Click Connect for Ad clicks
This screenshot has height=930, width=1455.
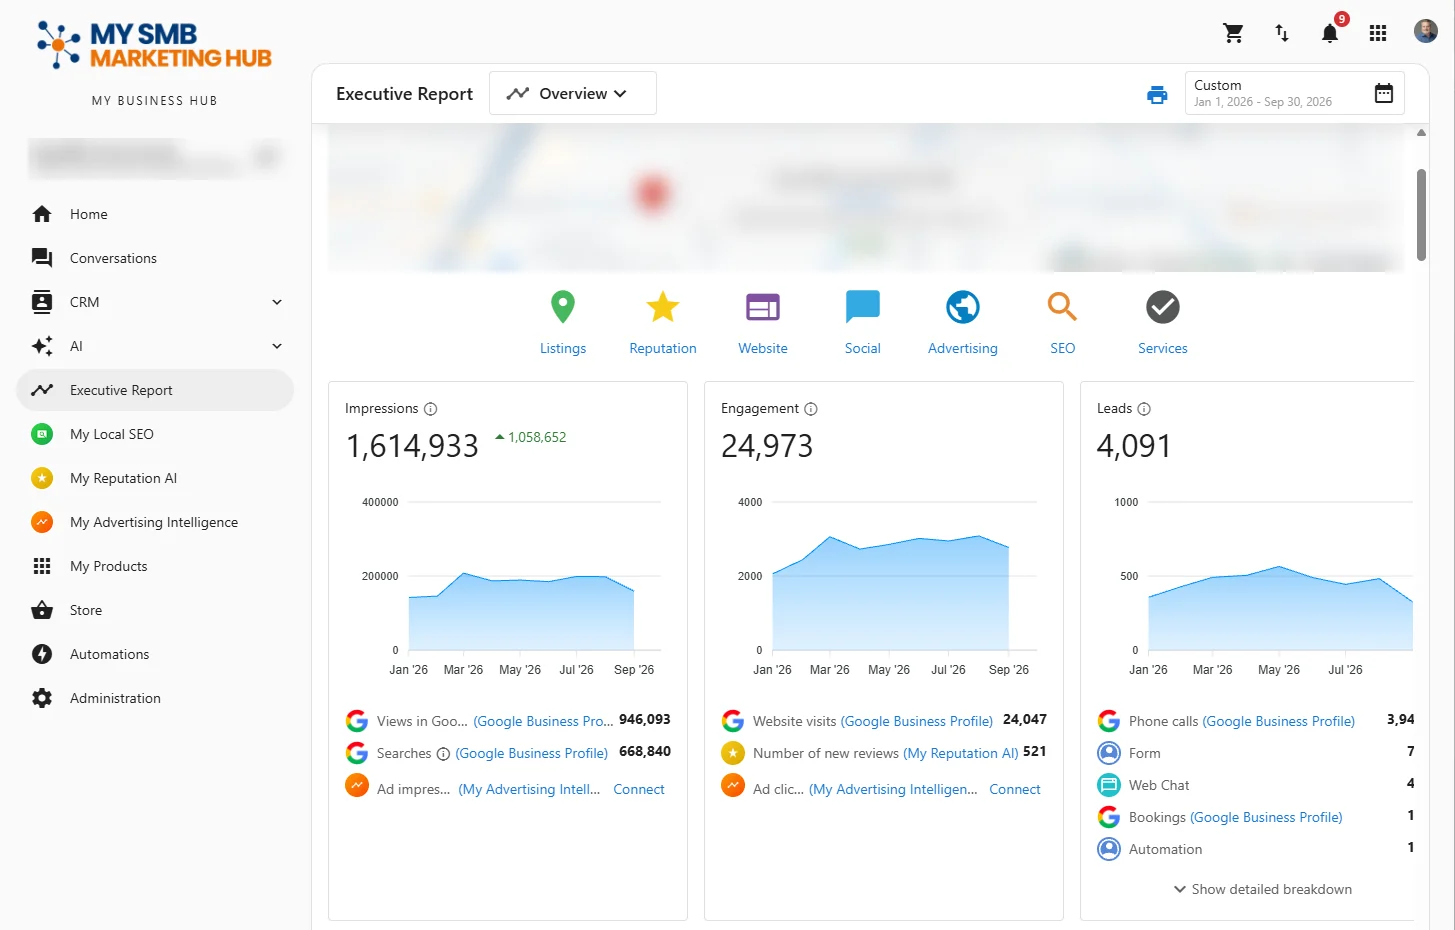pyautogui.click(x=1015, y=789)
